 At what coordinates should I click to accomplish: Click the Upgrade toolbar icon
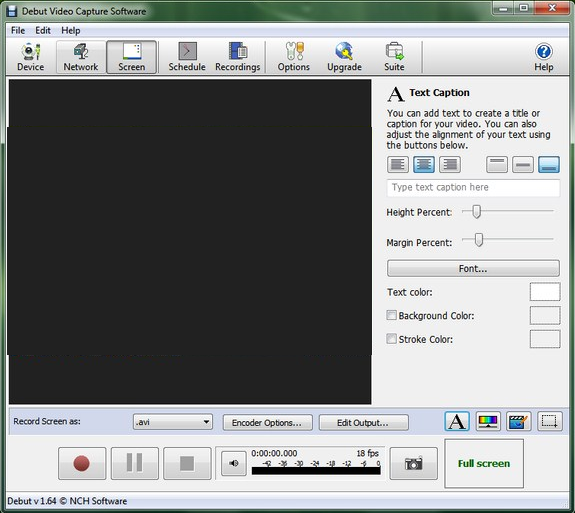click(x=344, y=57)
